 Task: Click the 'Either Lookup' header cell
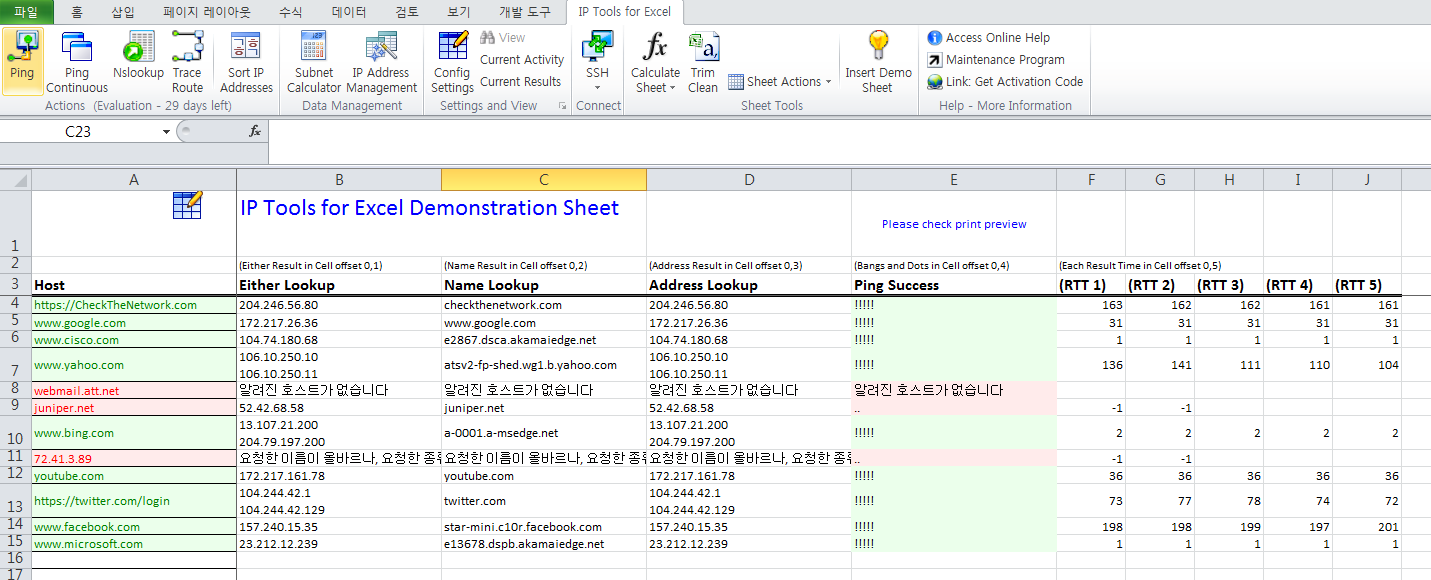pyautogui.click(x=339, y=285)
